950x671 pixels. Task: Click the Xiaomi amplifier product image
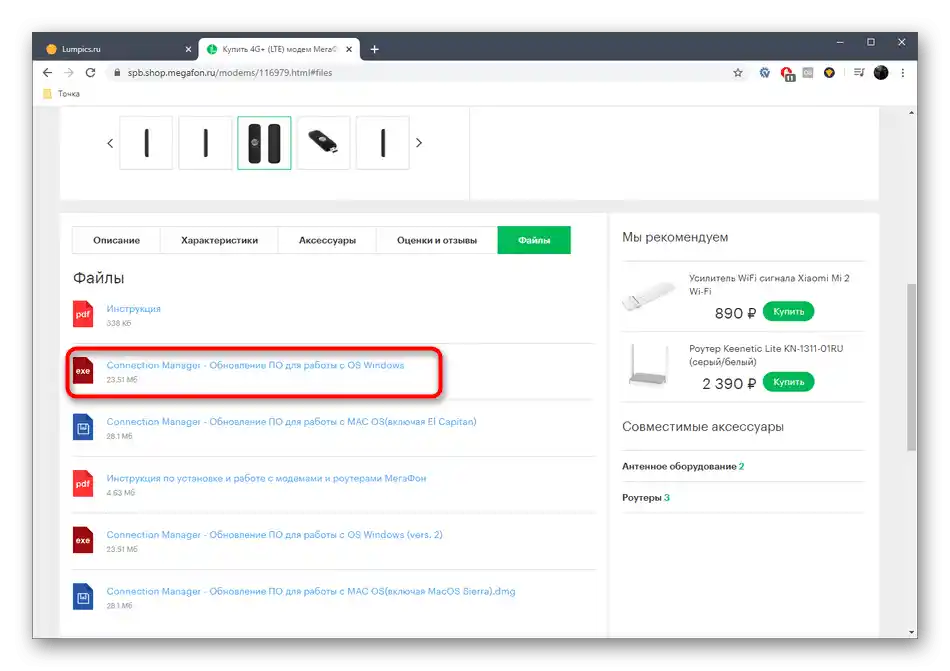(x=648, y=296)
